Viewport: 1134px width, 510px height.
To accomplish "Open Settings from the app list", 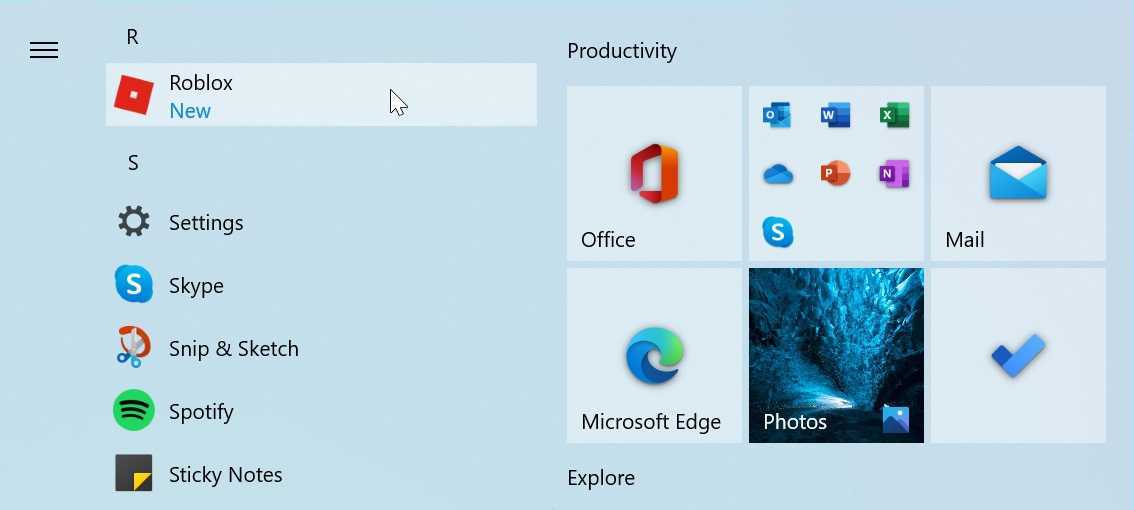I will coord(206,222).
